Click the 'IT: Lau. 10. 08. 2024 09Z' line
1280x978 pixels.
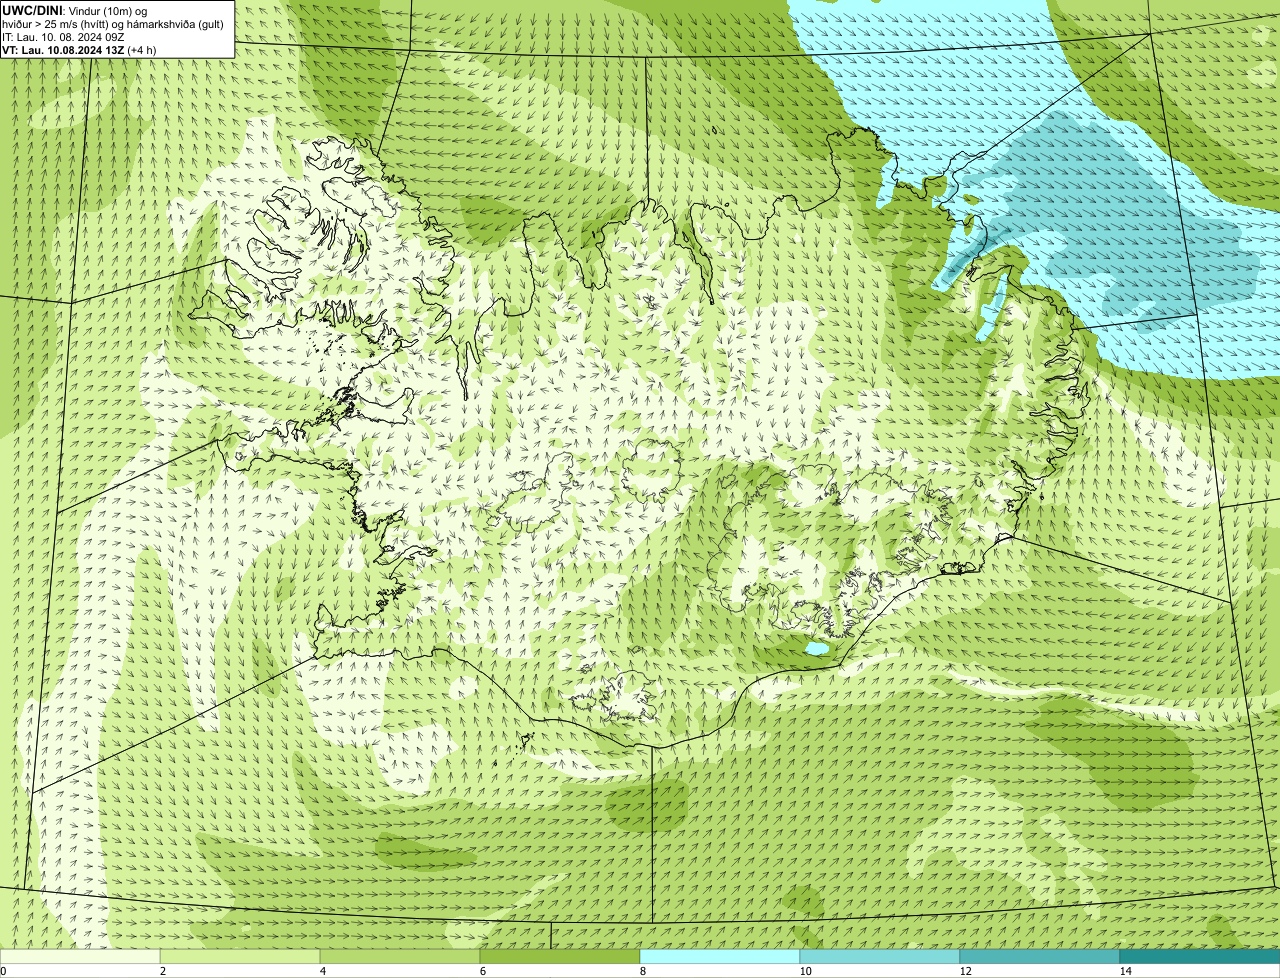coord(63,36)
